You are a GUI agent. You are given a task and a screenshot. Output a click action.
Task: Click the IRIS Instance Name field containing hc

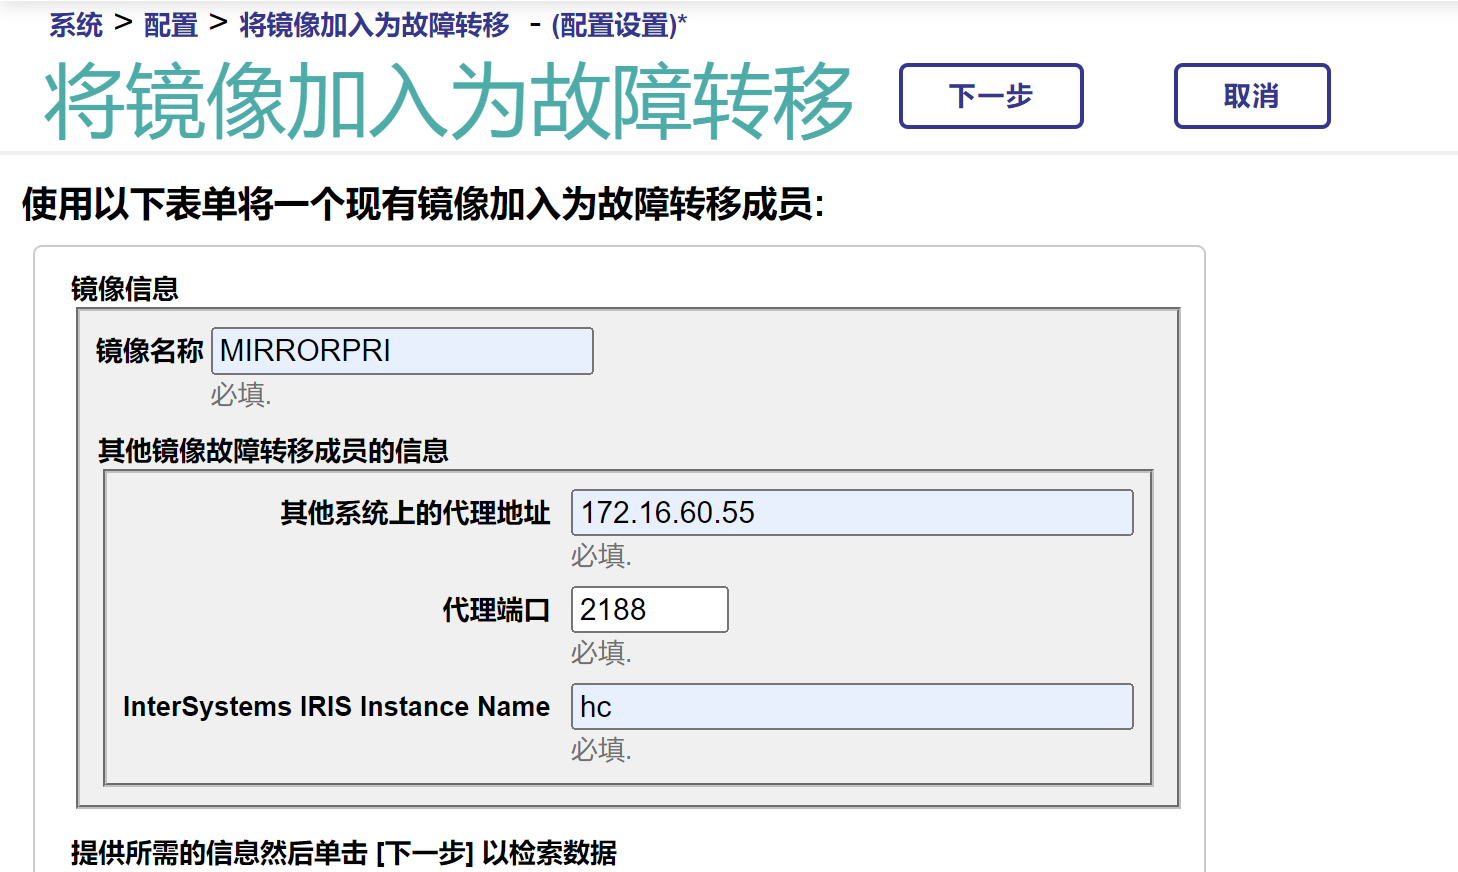click(851, 707)
